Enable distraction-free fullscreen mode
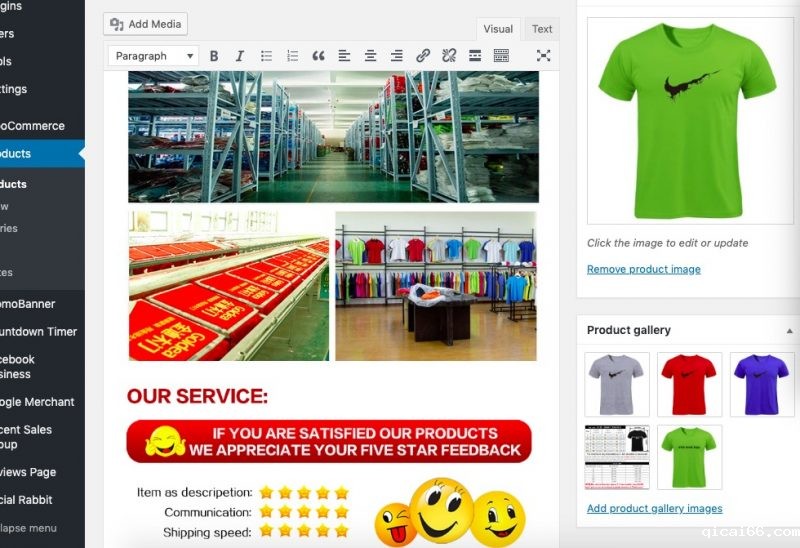The height and width of the screenshot is (548, 800). [543, 56]
